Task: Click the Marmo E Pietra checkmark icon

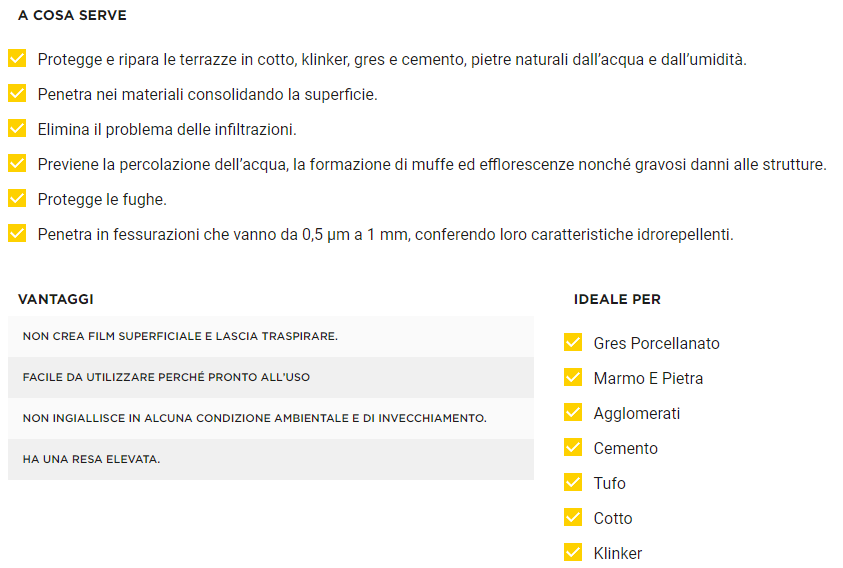Action: [573, 378]
